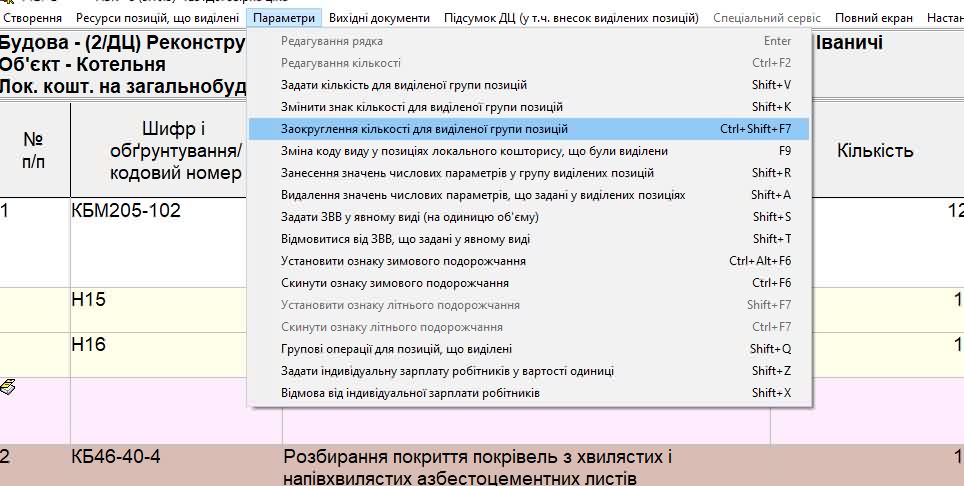Select Змінити знак кількості для виділеної групи
The image size is (964, 486).
(x=421, y=107)
